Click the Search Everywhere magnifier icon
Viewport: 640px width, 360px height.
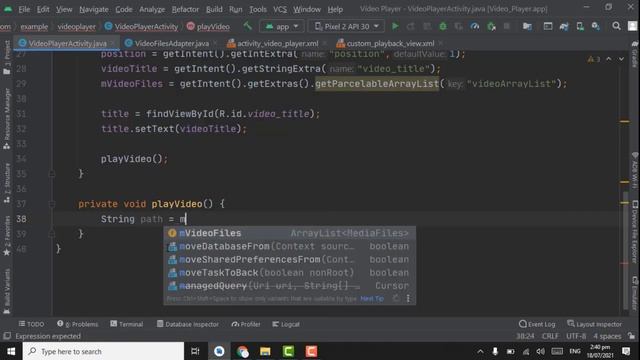pos(616,27)
